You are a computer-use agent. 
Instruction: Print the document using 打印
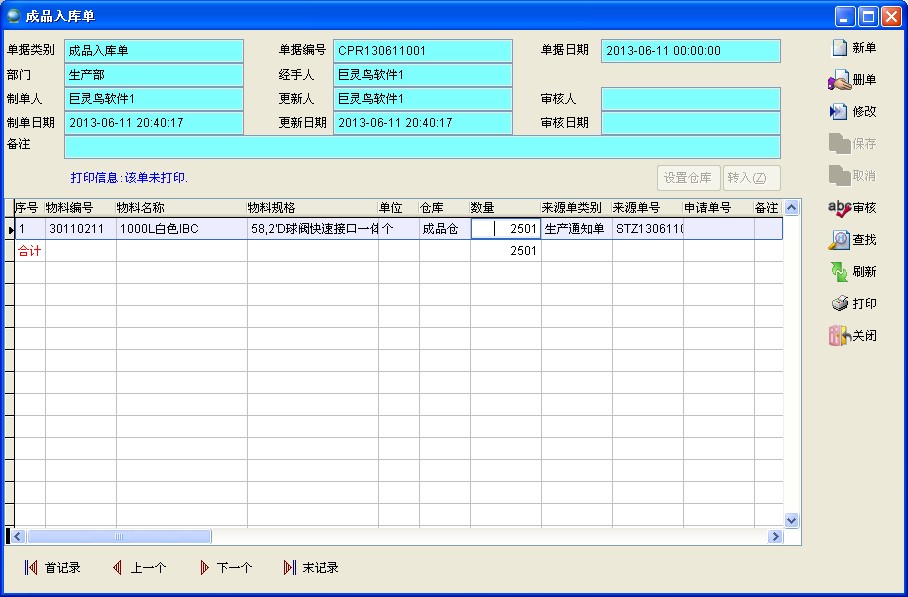click(840, 304)
